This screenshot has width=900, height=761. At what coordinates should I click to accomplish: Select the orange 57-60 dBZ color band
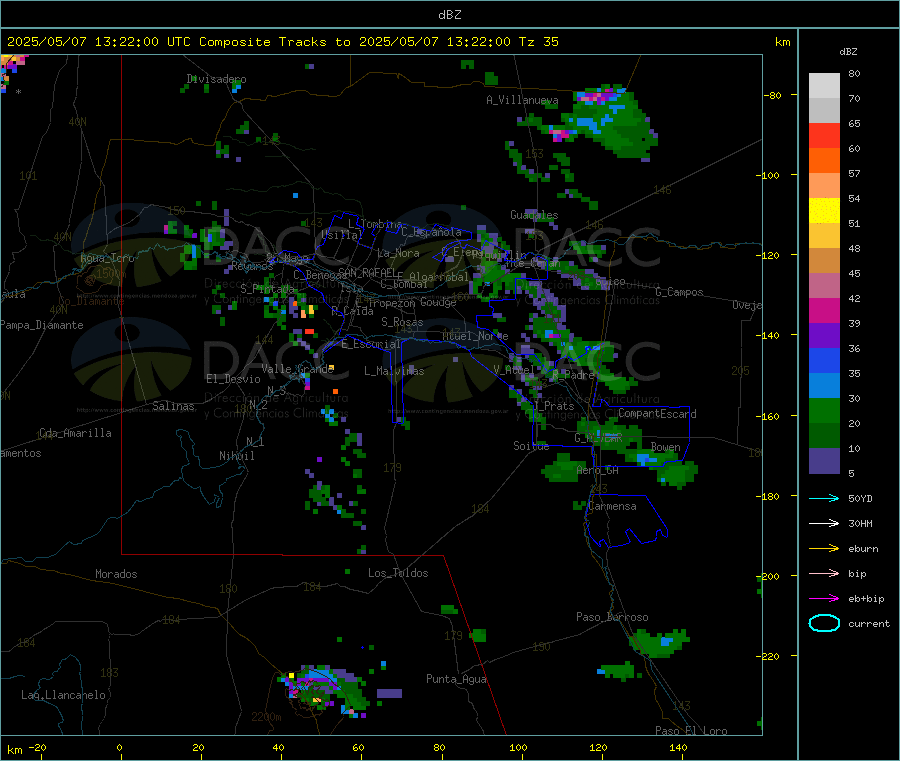click(x=824, y=161)
